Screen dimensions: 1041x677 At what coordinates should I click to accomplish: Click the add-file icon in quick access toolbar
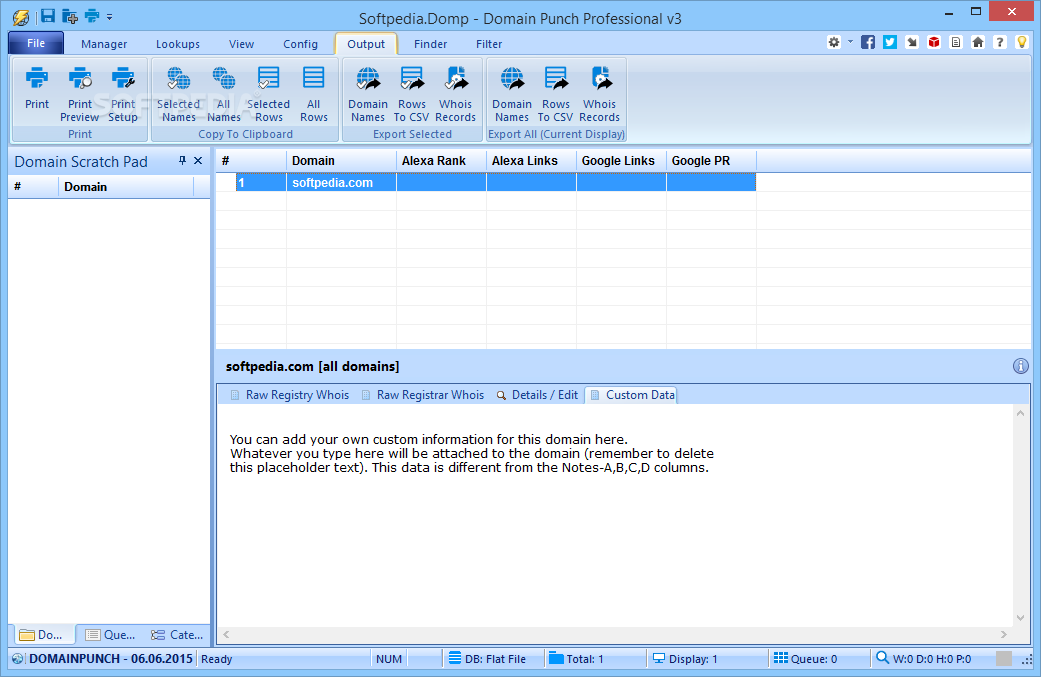[x=70, y=16]
